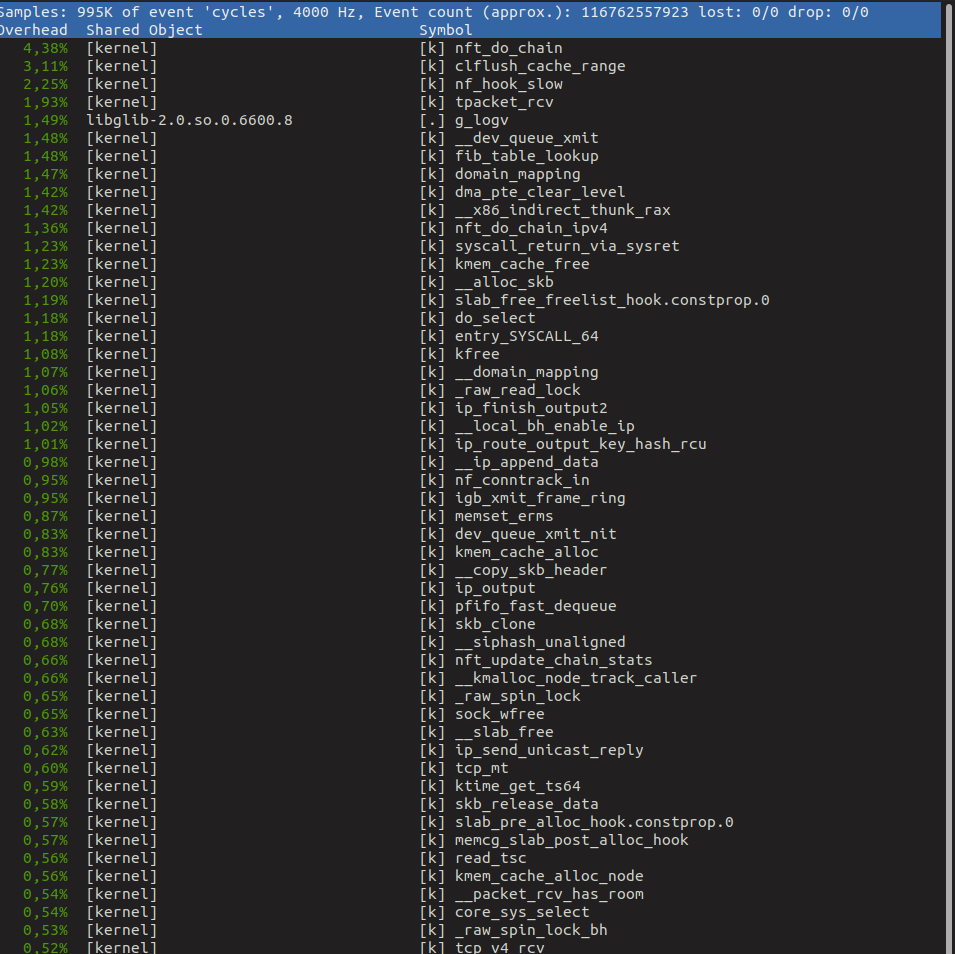Select the g_logv symbol entry

coord(481,120)
